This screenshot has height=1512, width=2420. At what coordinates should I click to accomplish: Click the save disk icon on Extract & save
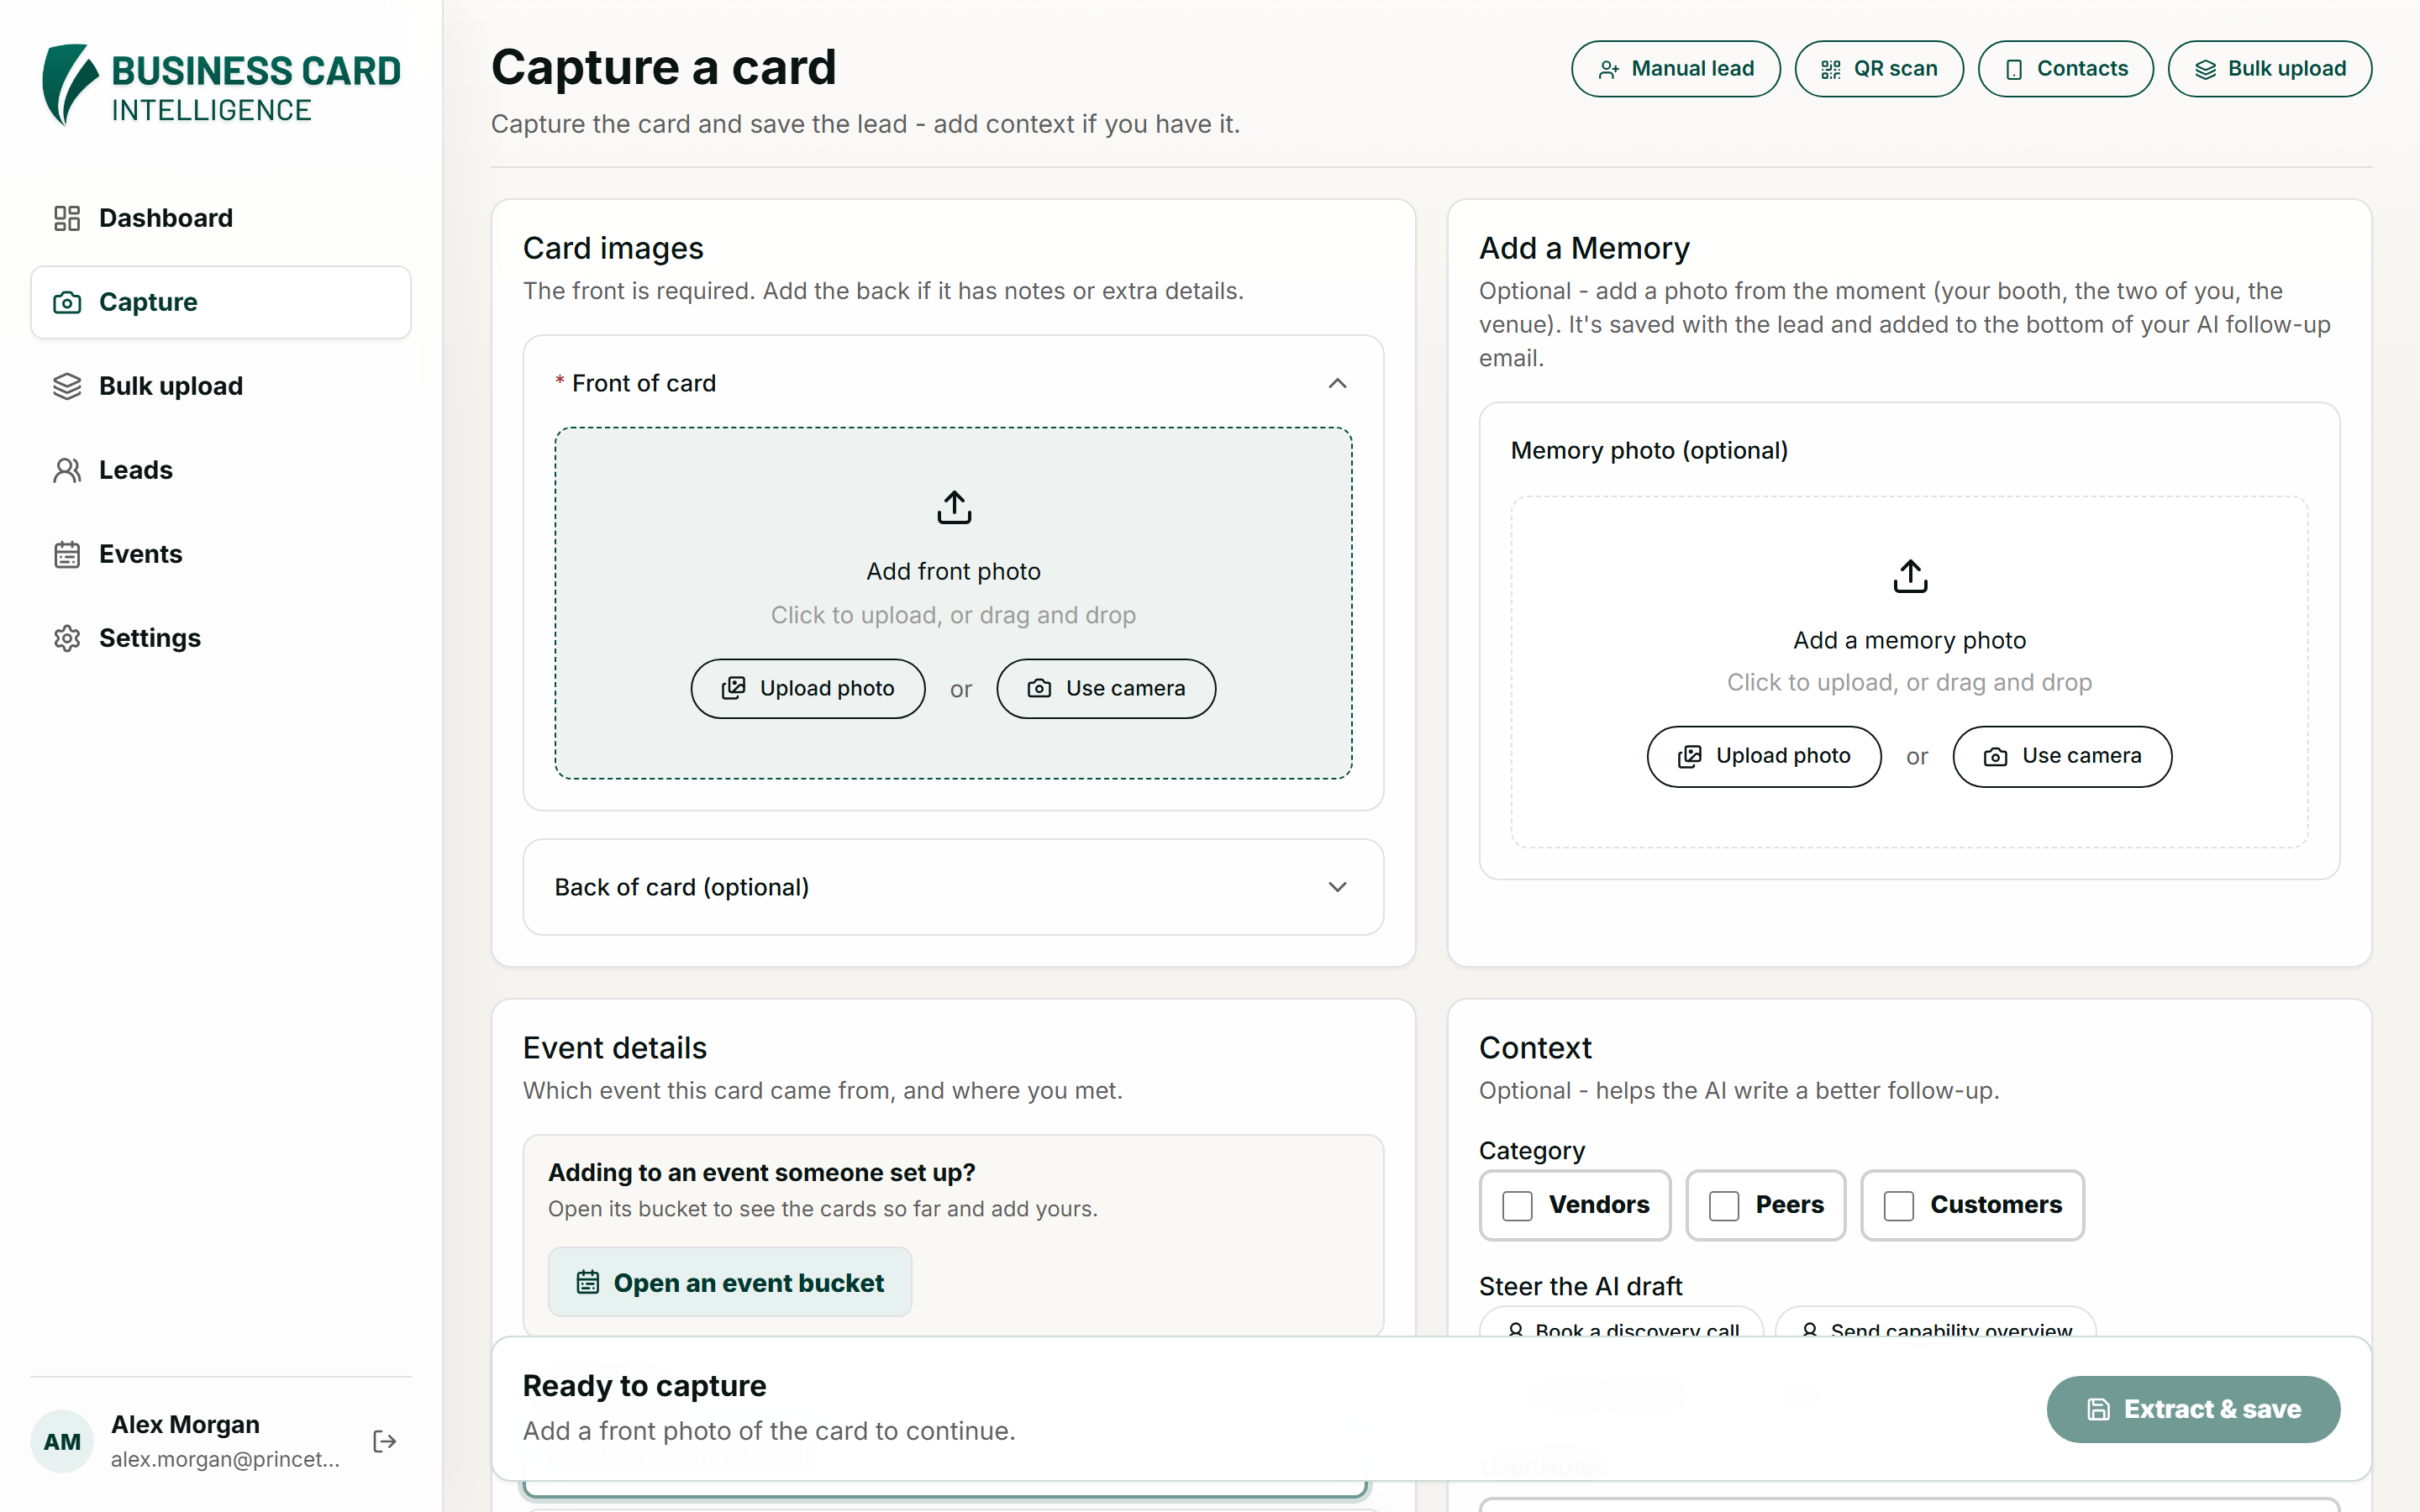[2098, 1409]
